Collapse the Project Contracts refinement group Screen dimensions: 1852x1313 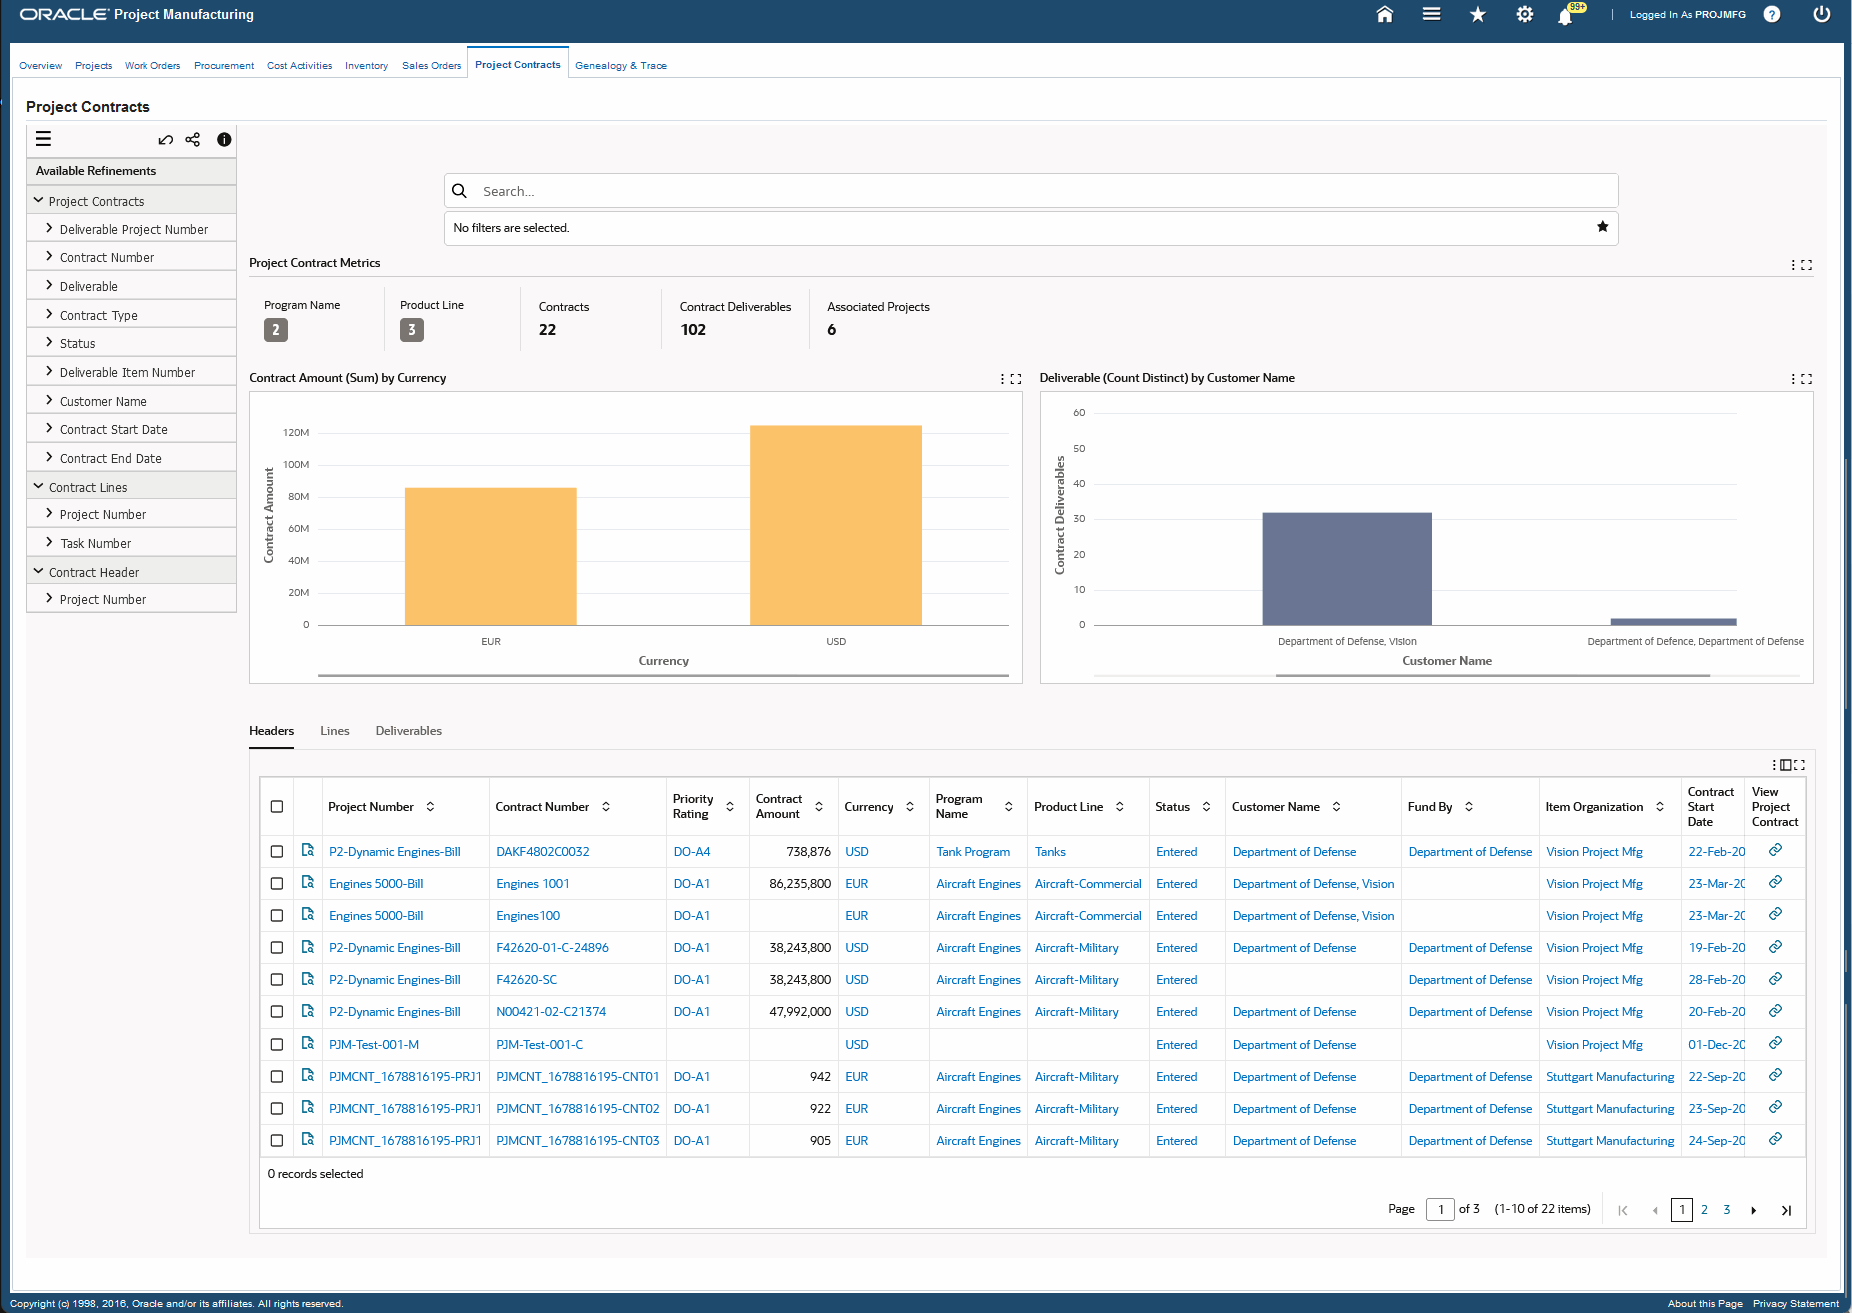pyautogui.click(x=39, y=201)
